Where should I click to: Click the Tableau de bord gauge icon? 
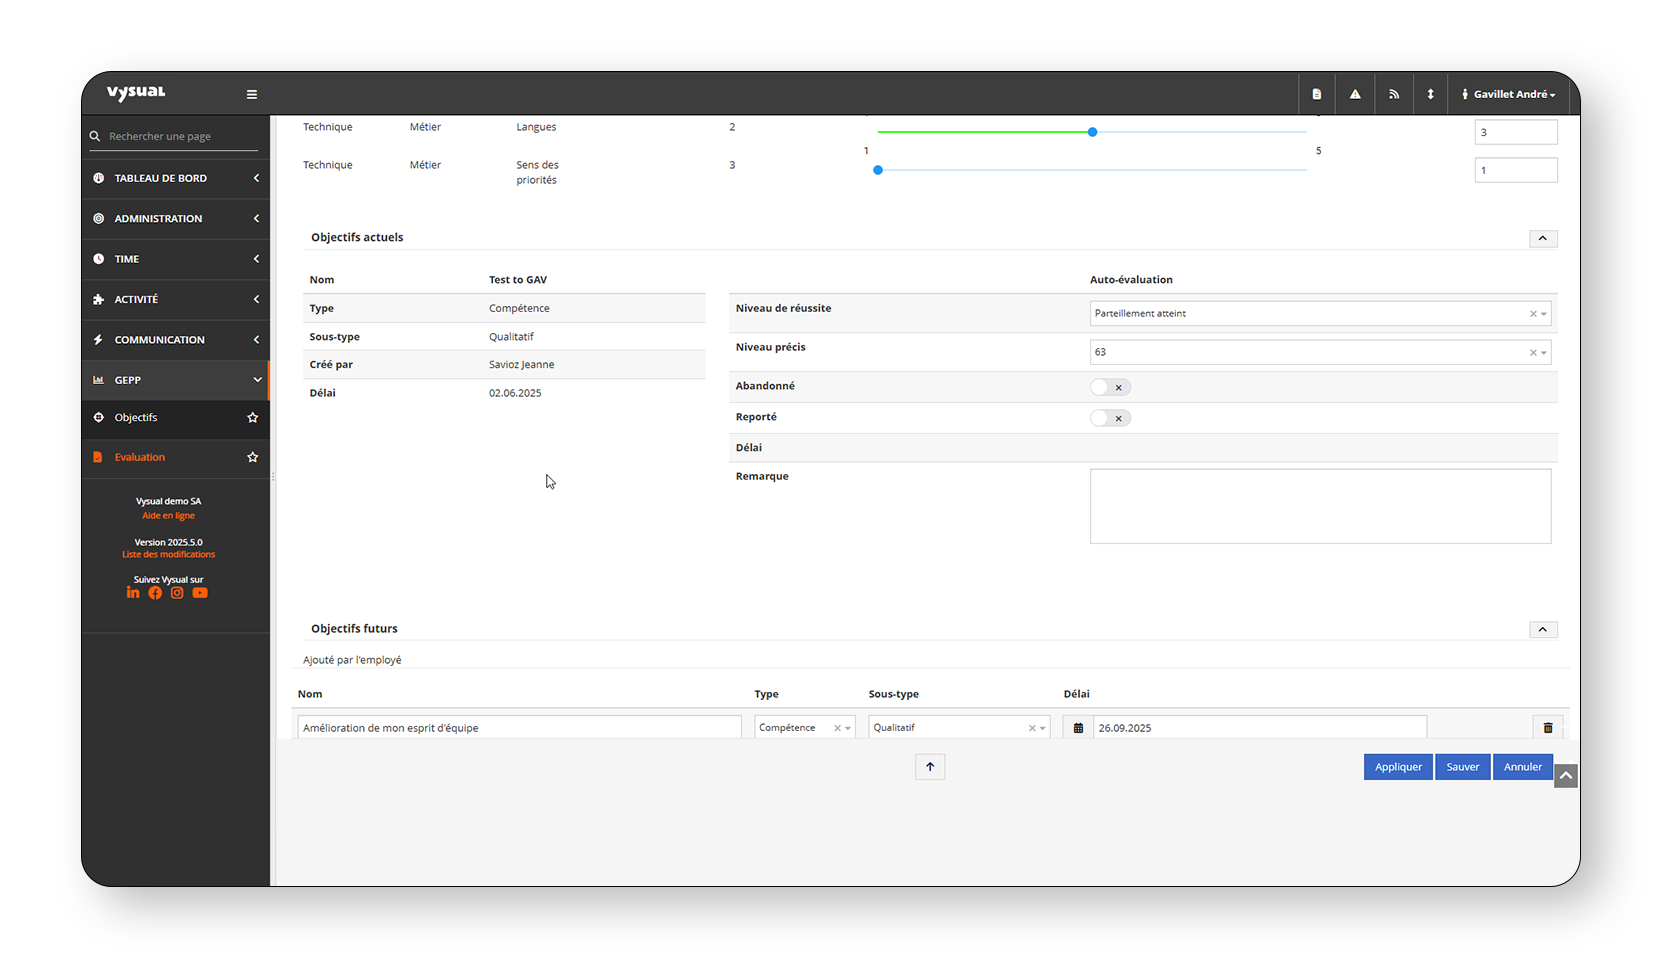coord(98,178)
